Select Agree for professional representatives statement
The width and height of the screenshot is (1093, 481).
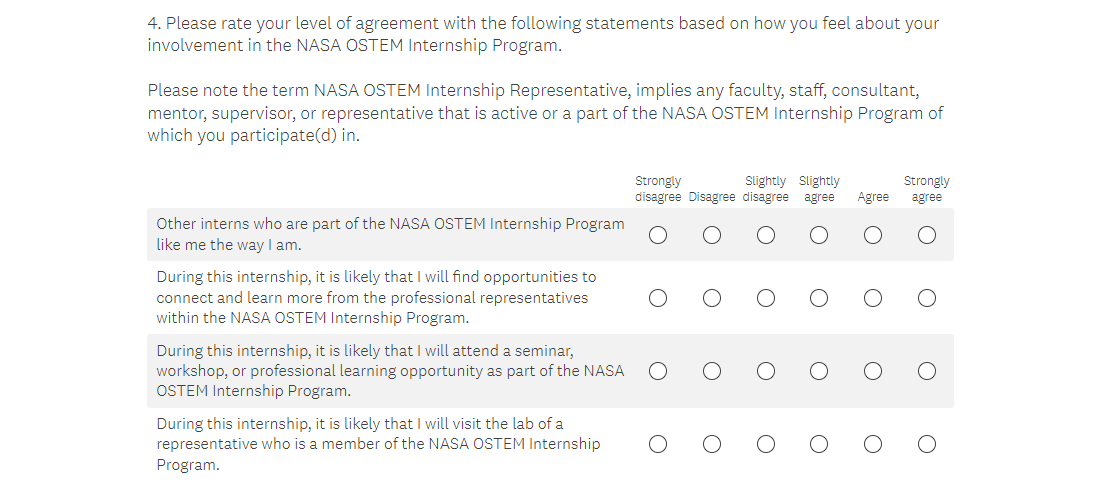[873, 298]
